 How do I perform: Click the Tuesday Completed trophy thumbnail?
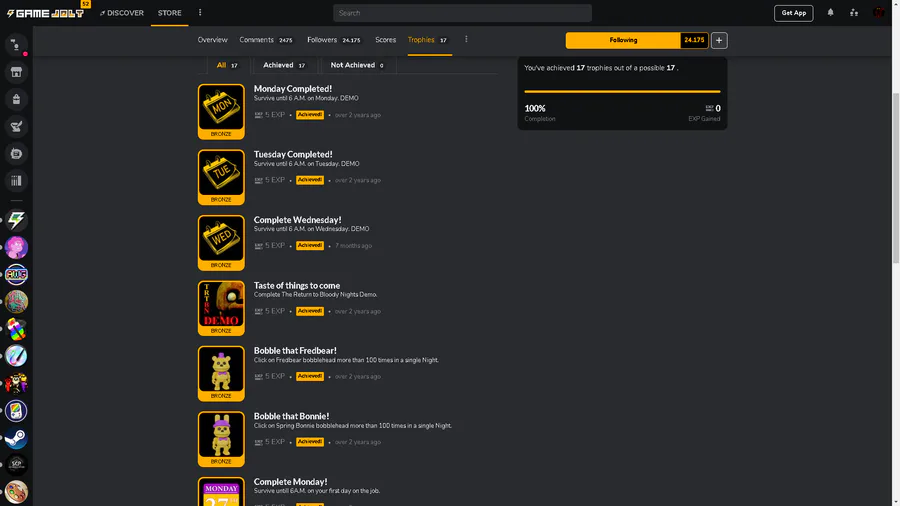click(x=221, y=177)
